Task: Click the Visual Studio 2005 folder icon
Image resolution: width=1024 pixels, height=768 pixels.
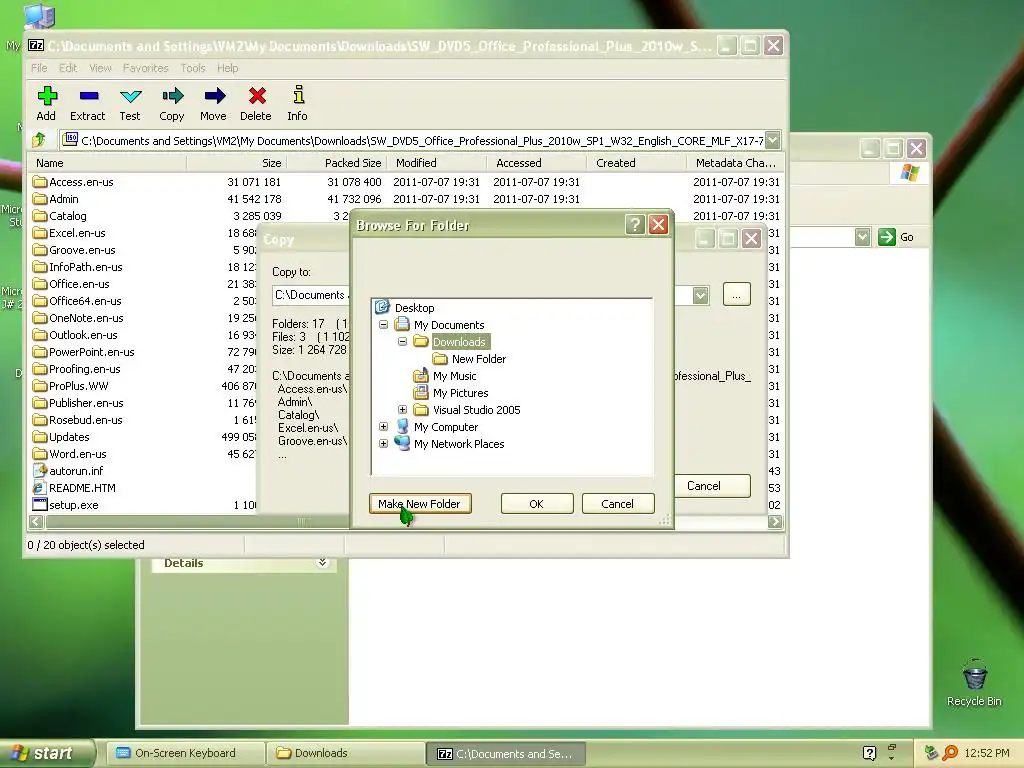Action: point(421,409)
